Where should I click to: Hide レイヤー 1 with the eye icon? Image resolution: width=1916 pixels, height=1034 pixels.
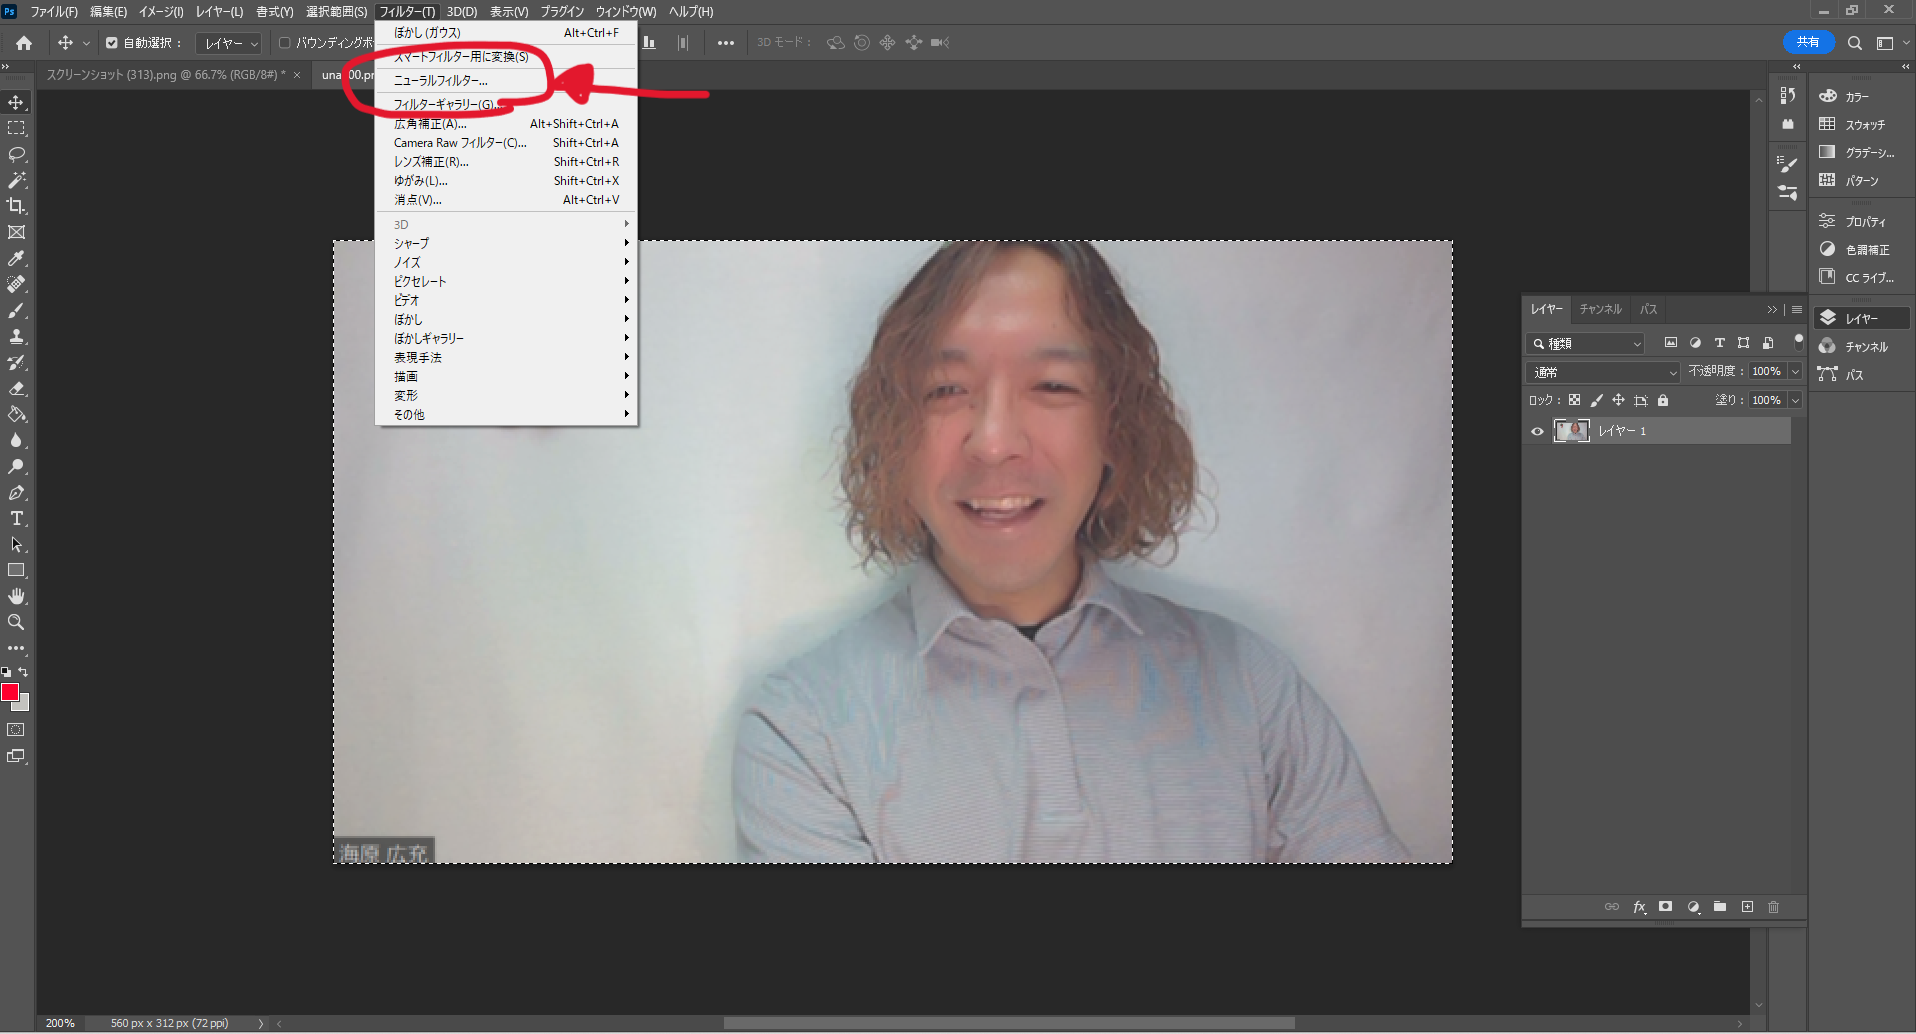tap(1537, 431)
